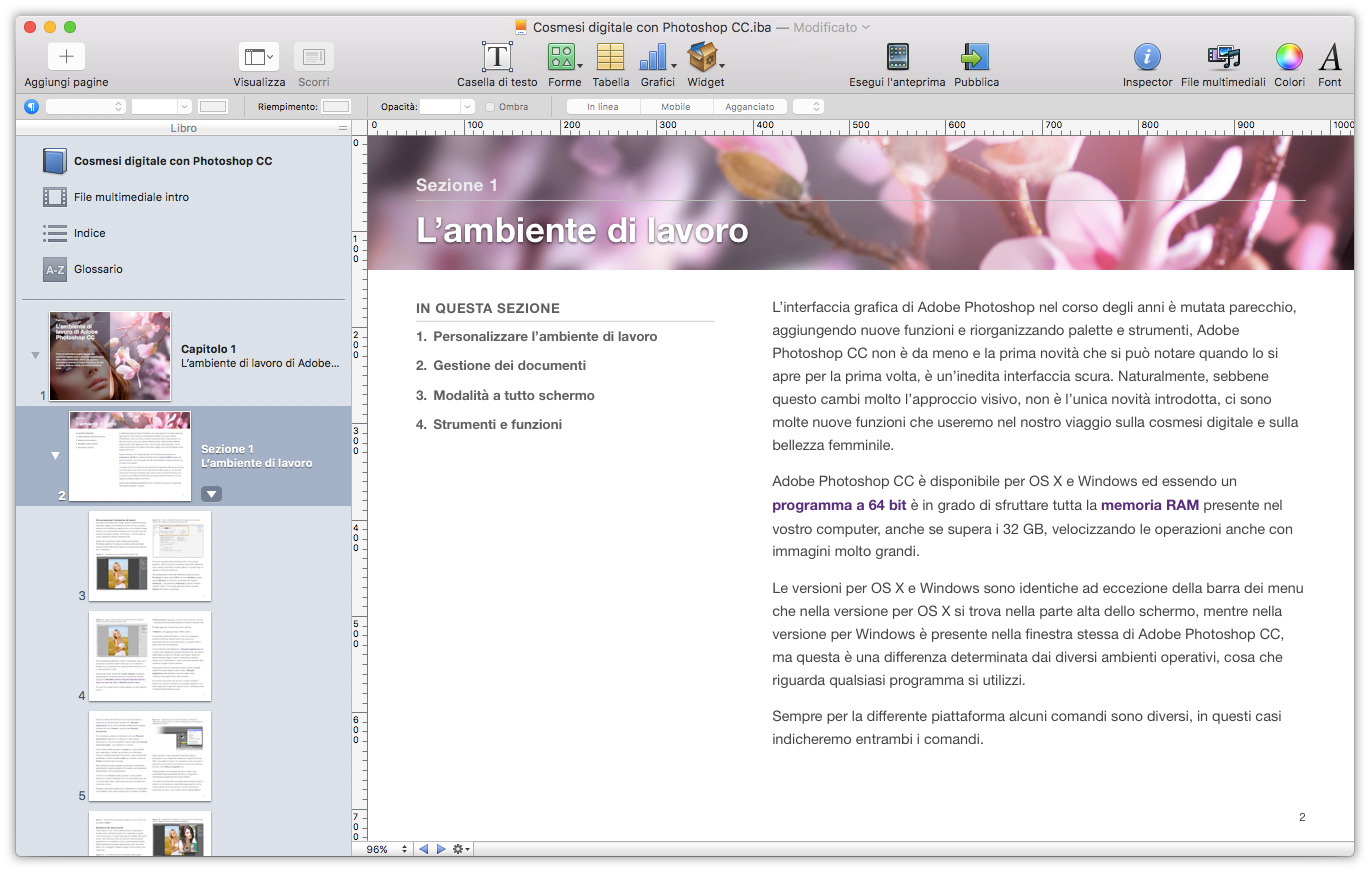Click the Sezione 1 label on banner

456,185
